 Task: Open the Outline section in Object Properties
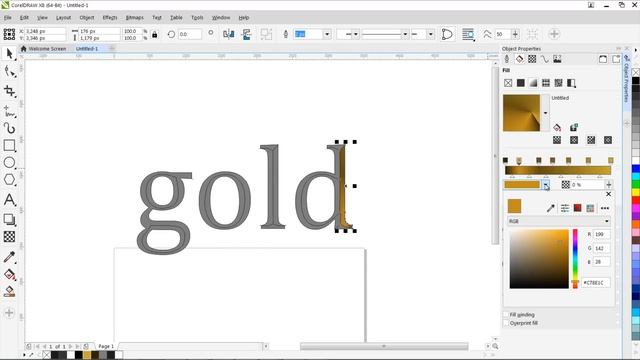pyautogui.click(x=507, y=59)
